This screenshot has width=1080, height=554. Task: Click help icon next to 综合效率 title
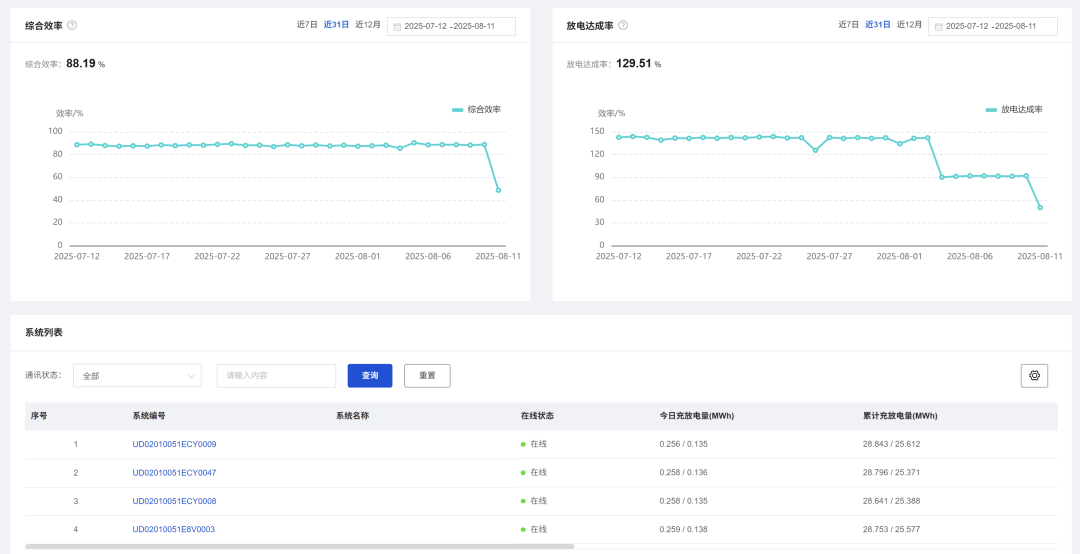72,26
